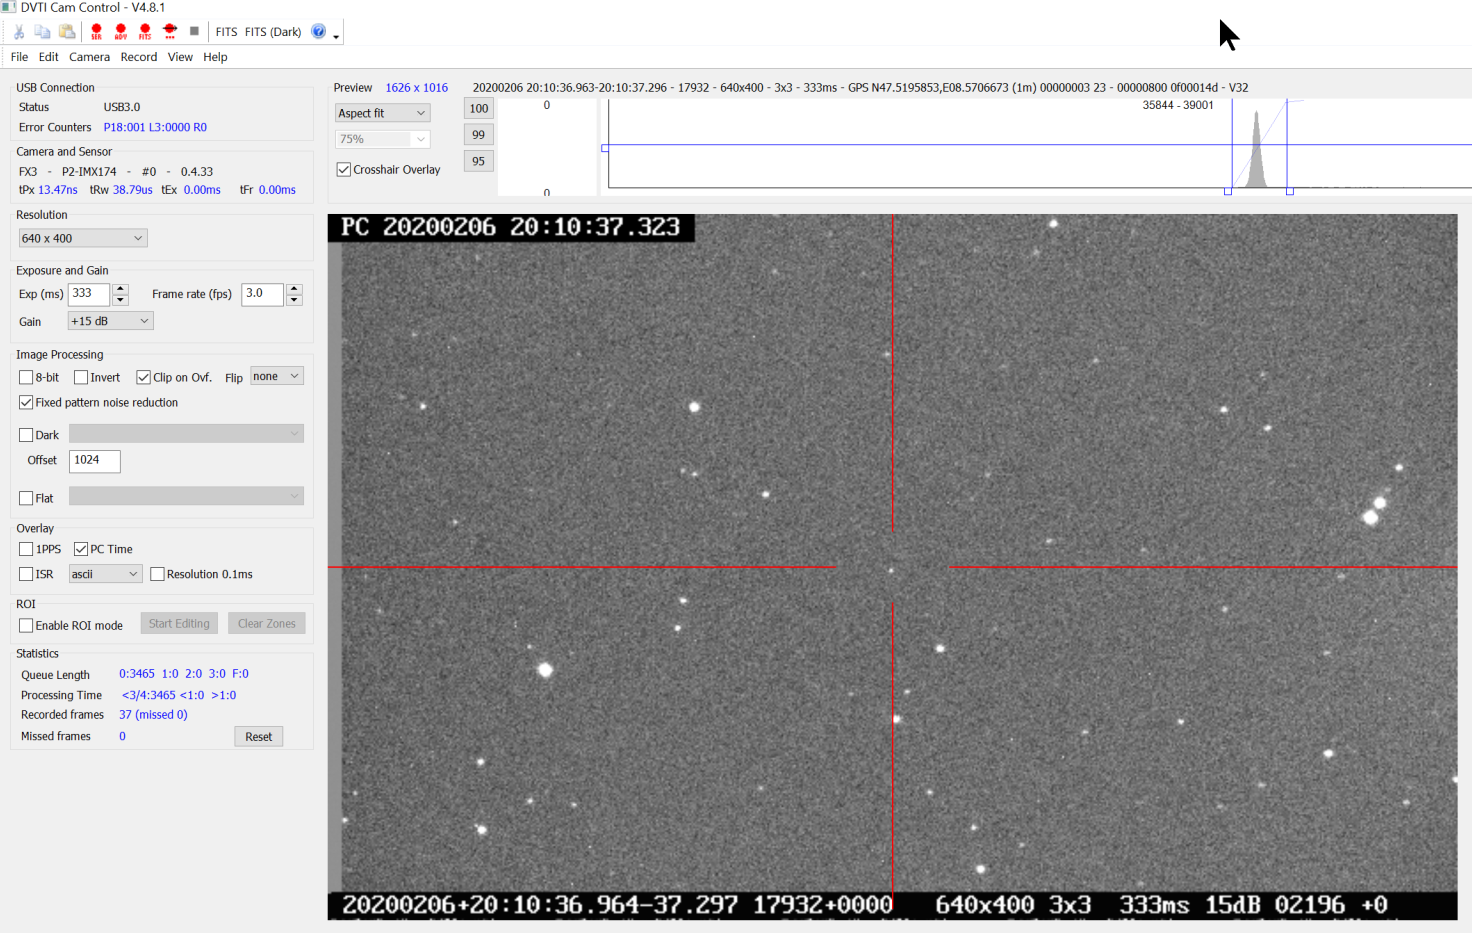Click the DVTI Cam Control title bar icon
Screen dimensions: 1472x933
(9, 7)
